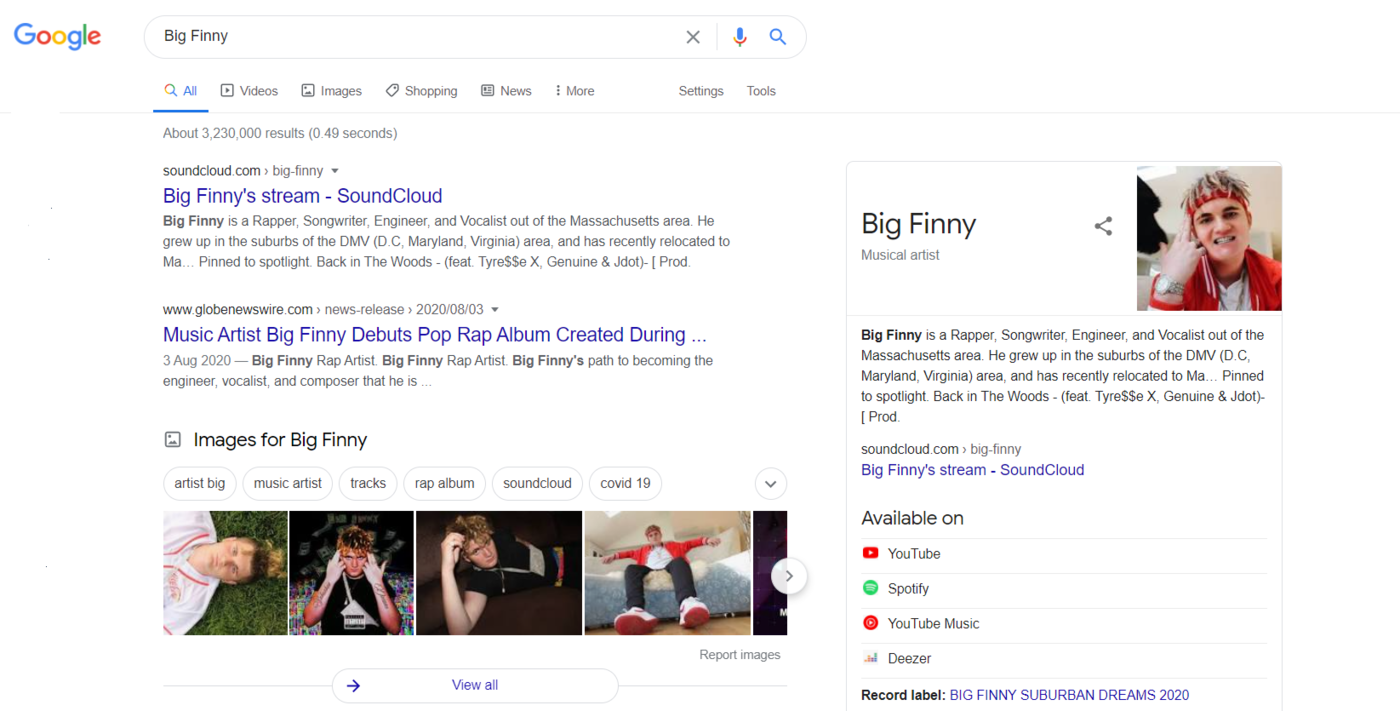The height and width of the screenshot is (711, 1400).
Task: Open the Music Artist Big Finny Debuts article
Action: (x=435, y=335)
